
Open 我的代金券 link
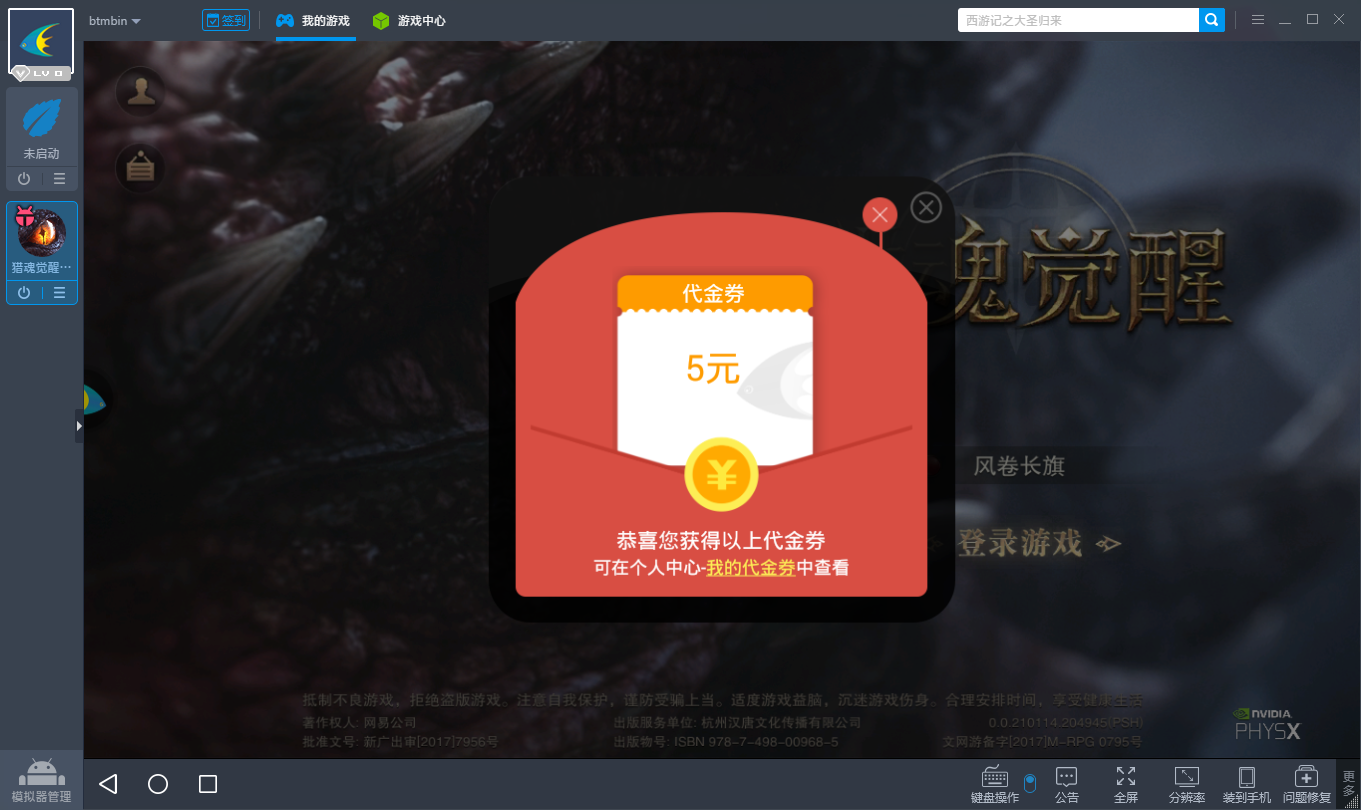point(751,568)
